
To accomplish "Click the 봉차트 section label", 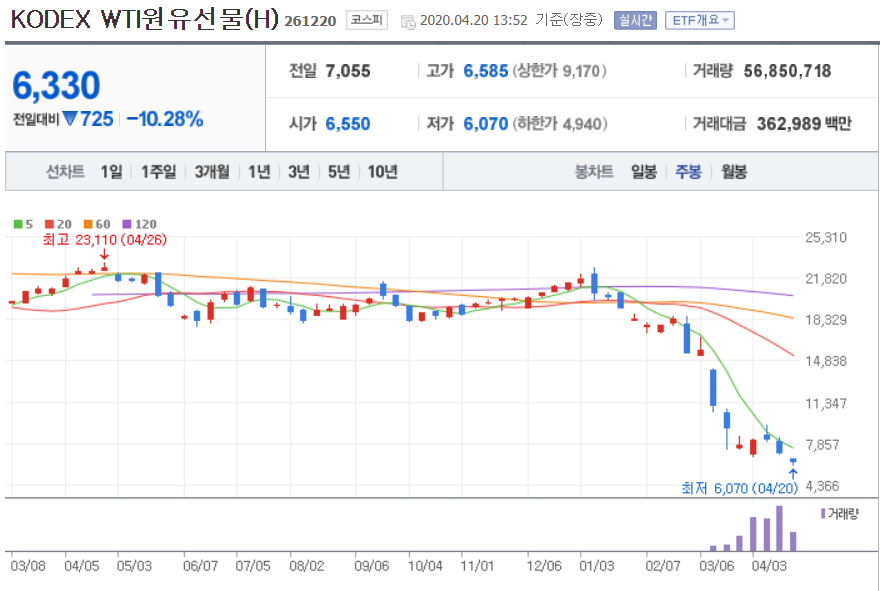I will (x=594, y=171).
